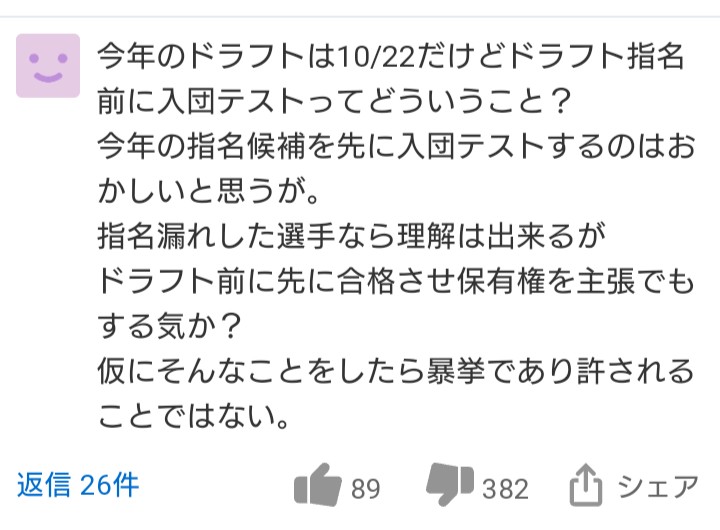Like the comment with thumbs-up icon
Image resolution: width=720 pixels, height=530 pixels.
click(x=318, y=488)
